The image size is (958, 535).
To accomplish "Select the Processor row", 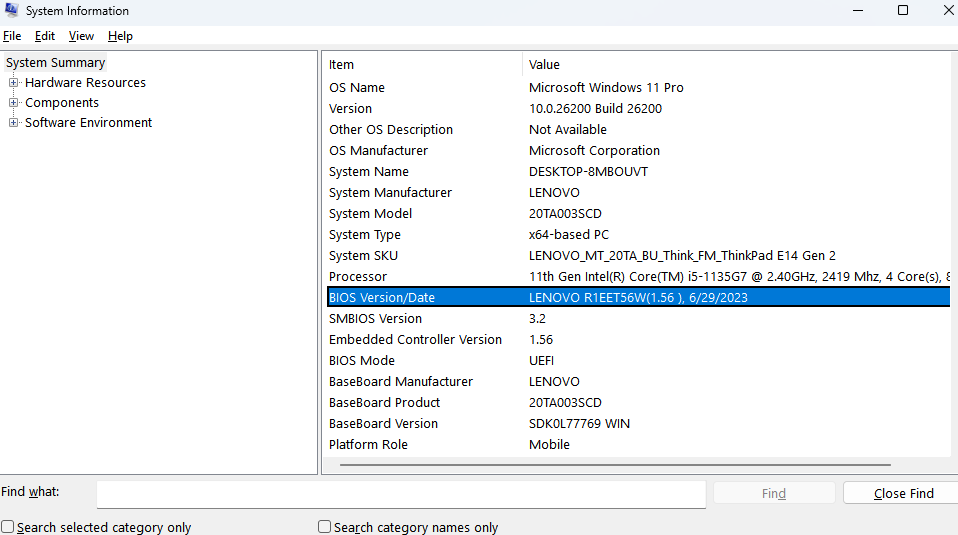I will (358, 277).
